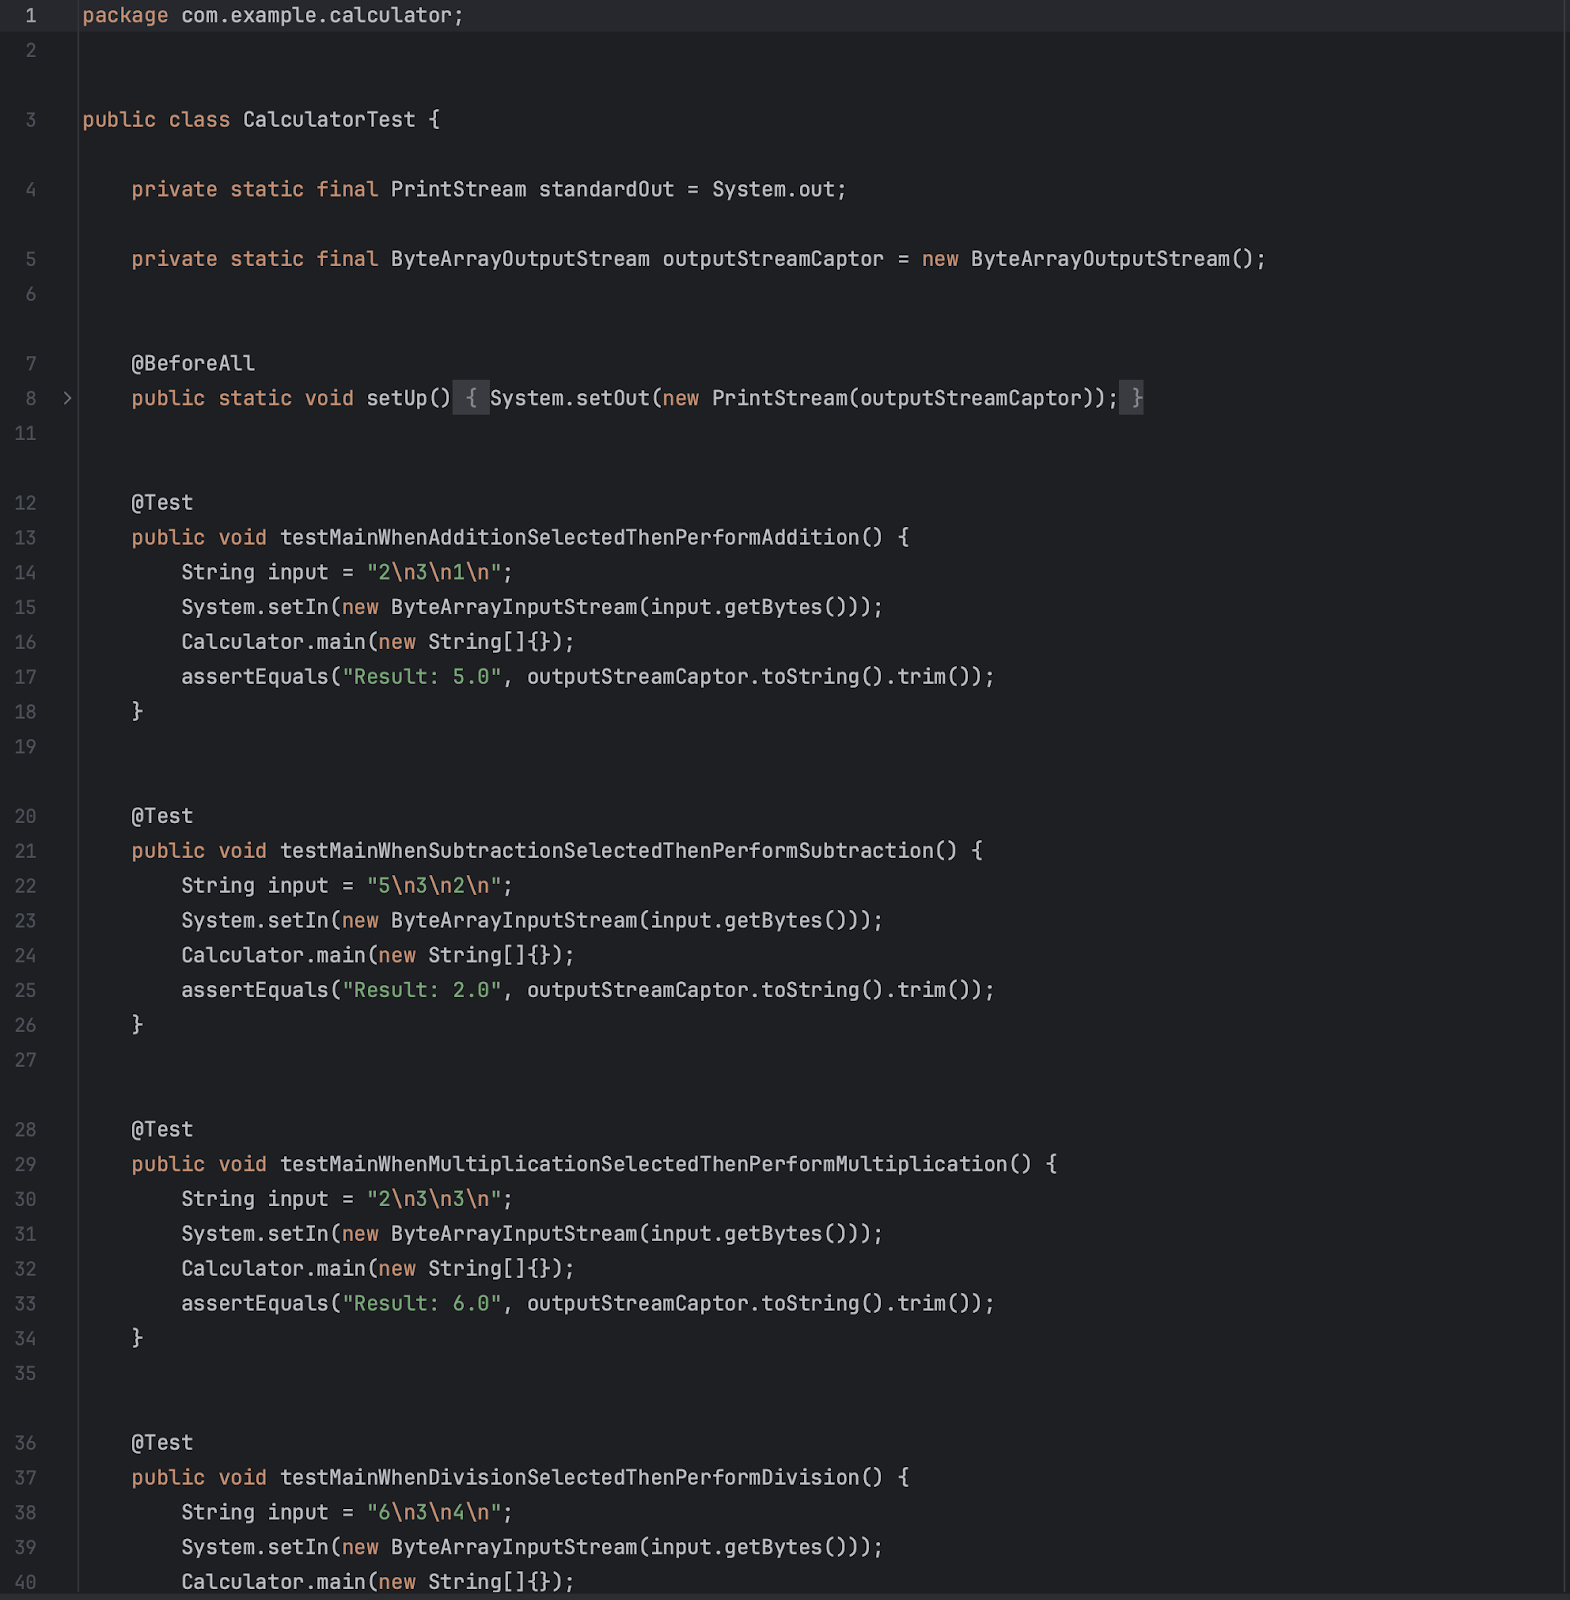Click the "Result: 6.0" string literal
This screenshot has width=1570, height=1600.
pos(421,1304)
